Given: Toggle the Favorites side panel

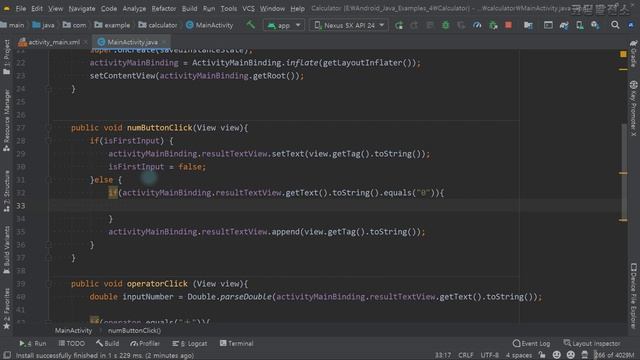Looking at the screenshot, I should coord(7,309).
